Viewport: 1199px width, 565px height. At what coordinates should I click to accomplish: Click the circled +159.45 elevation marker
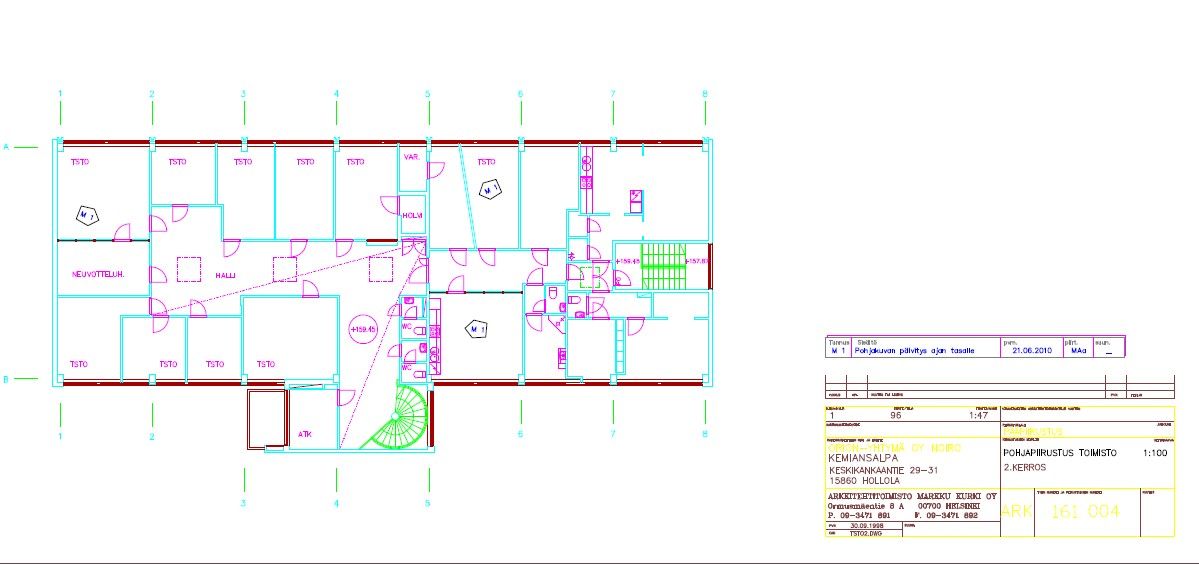(x=362, y=329)
